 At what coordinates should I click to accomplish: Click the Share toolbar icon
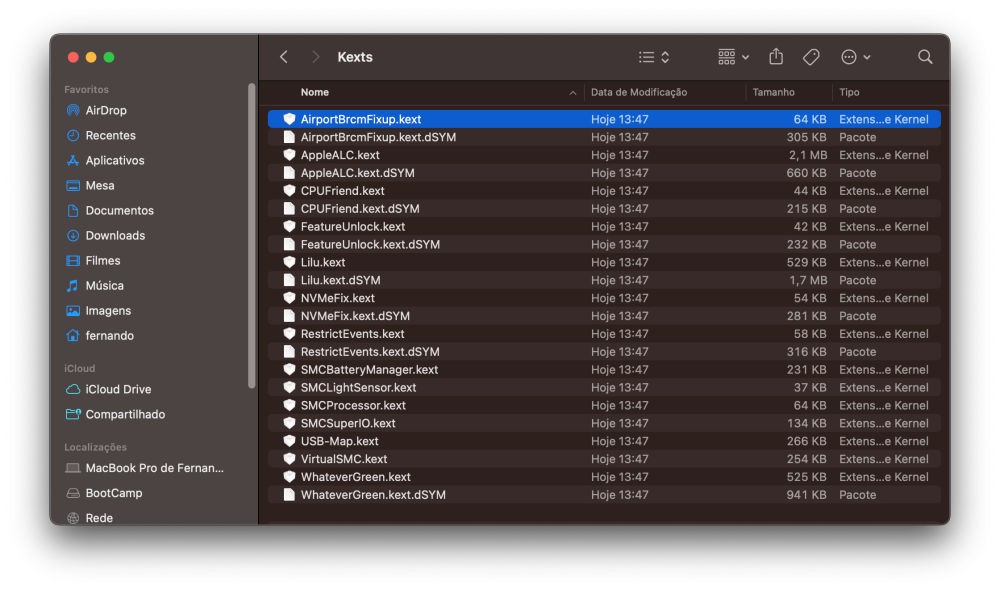coord(776,57)
